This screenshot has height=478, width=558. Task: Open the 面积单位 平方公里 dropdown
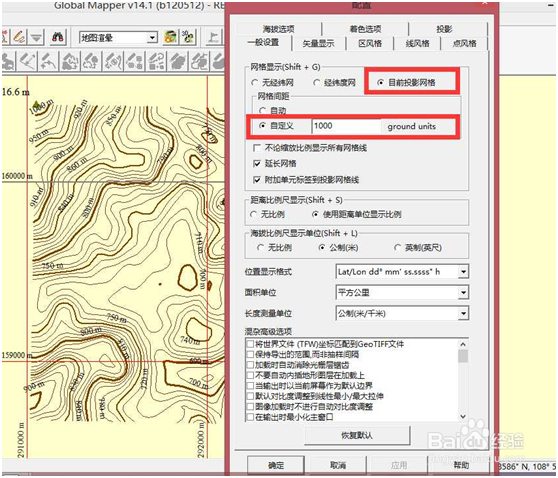(463, 293)
